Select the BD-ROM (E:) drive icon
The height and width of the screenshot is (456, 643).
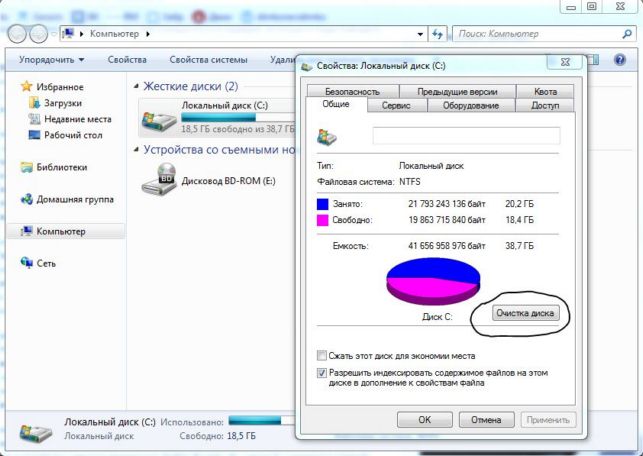pos(159,179)
